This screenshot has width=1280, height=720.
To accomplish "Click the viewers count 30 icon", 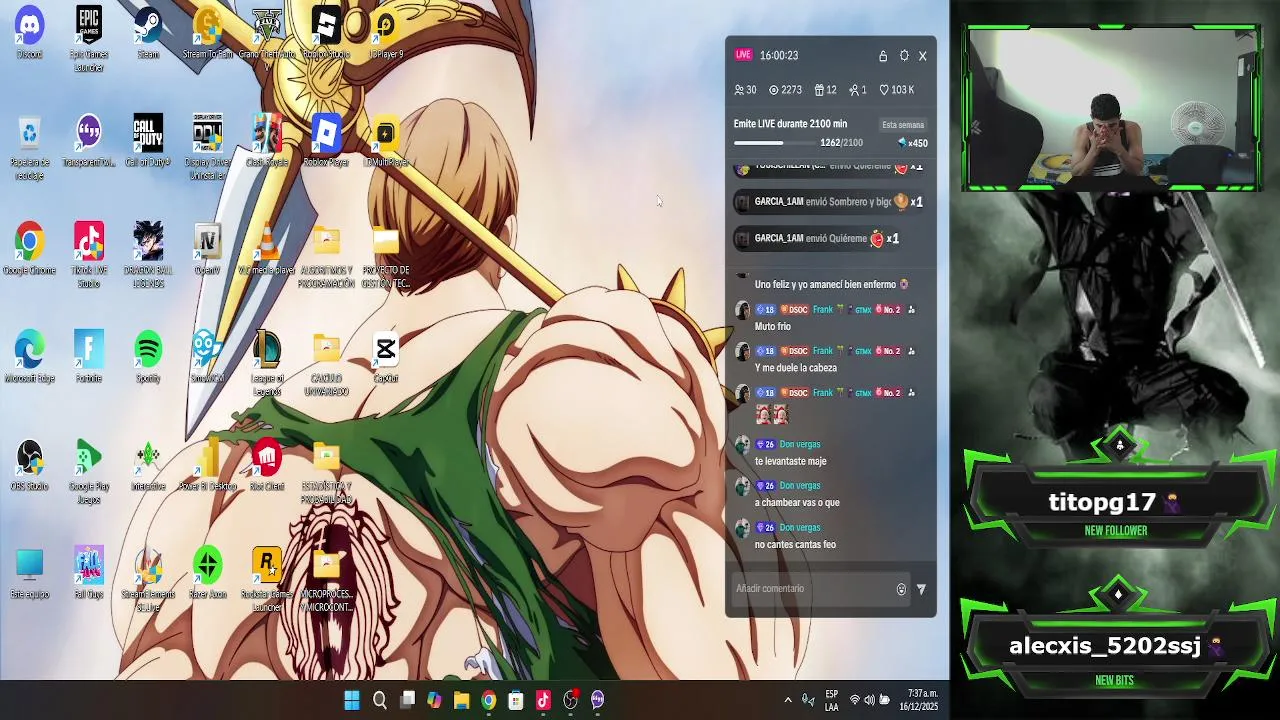I will (x=745, y=90).
